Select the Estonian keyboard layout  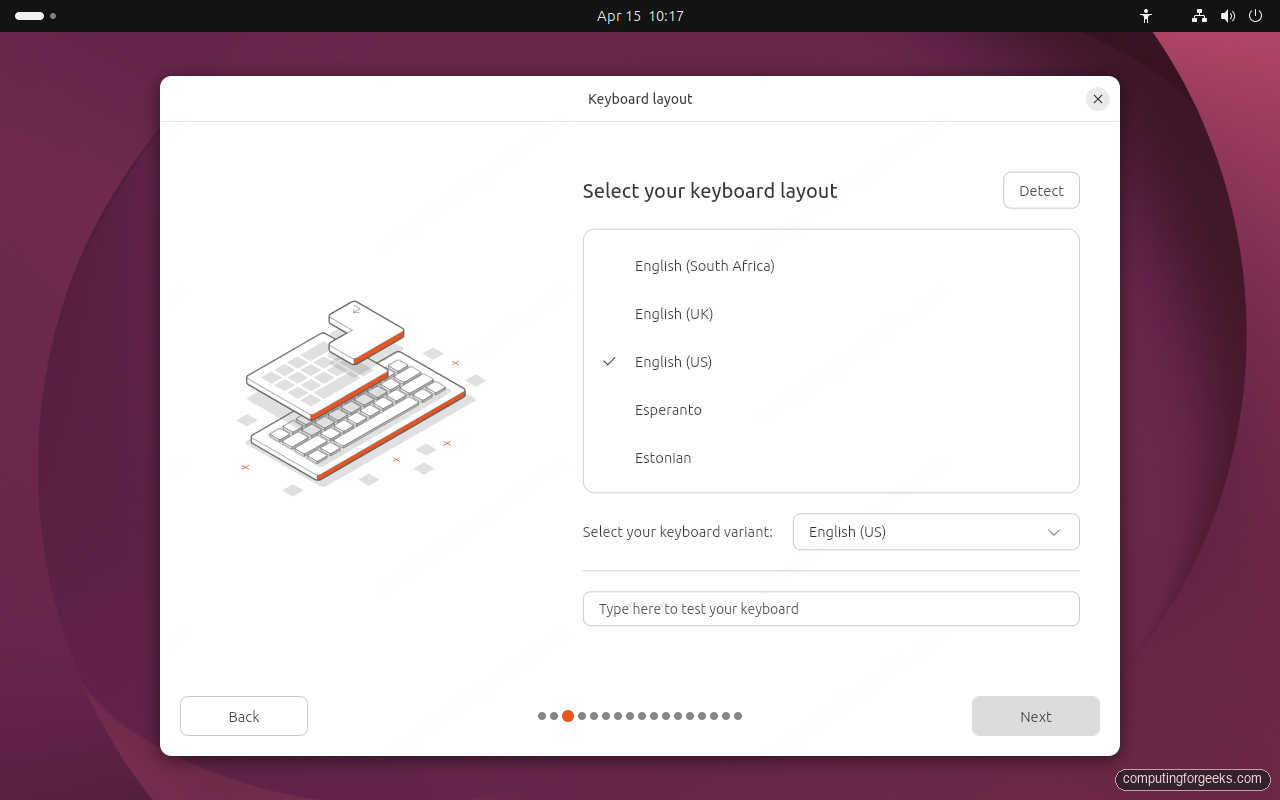click(663, 457)
